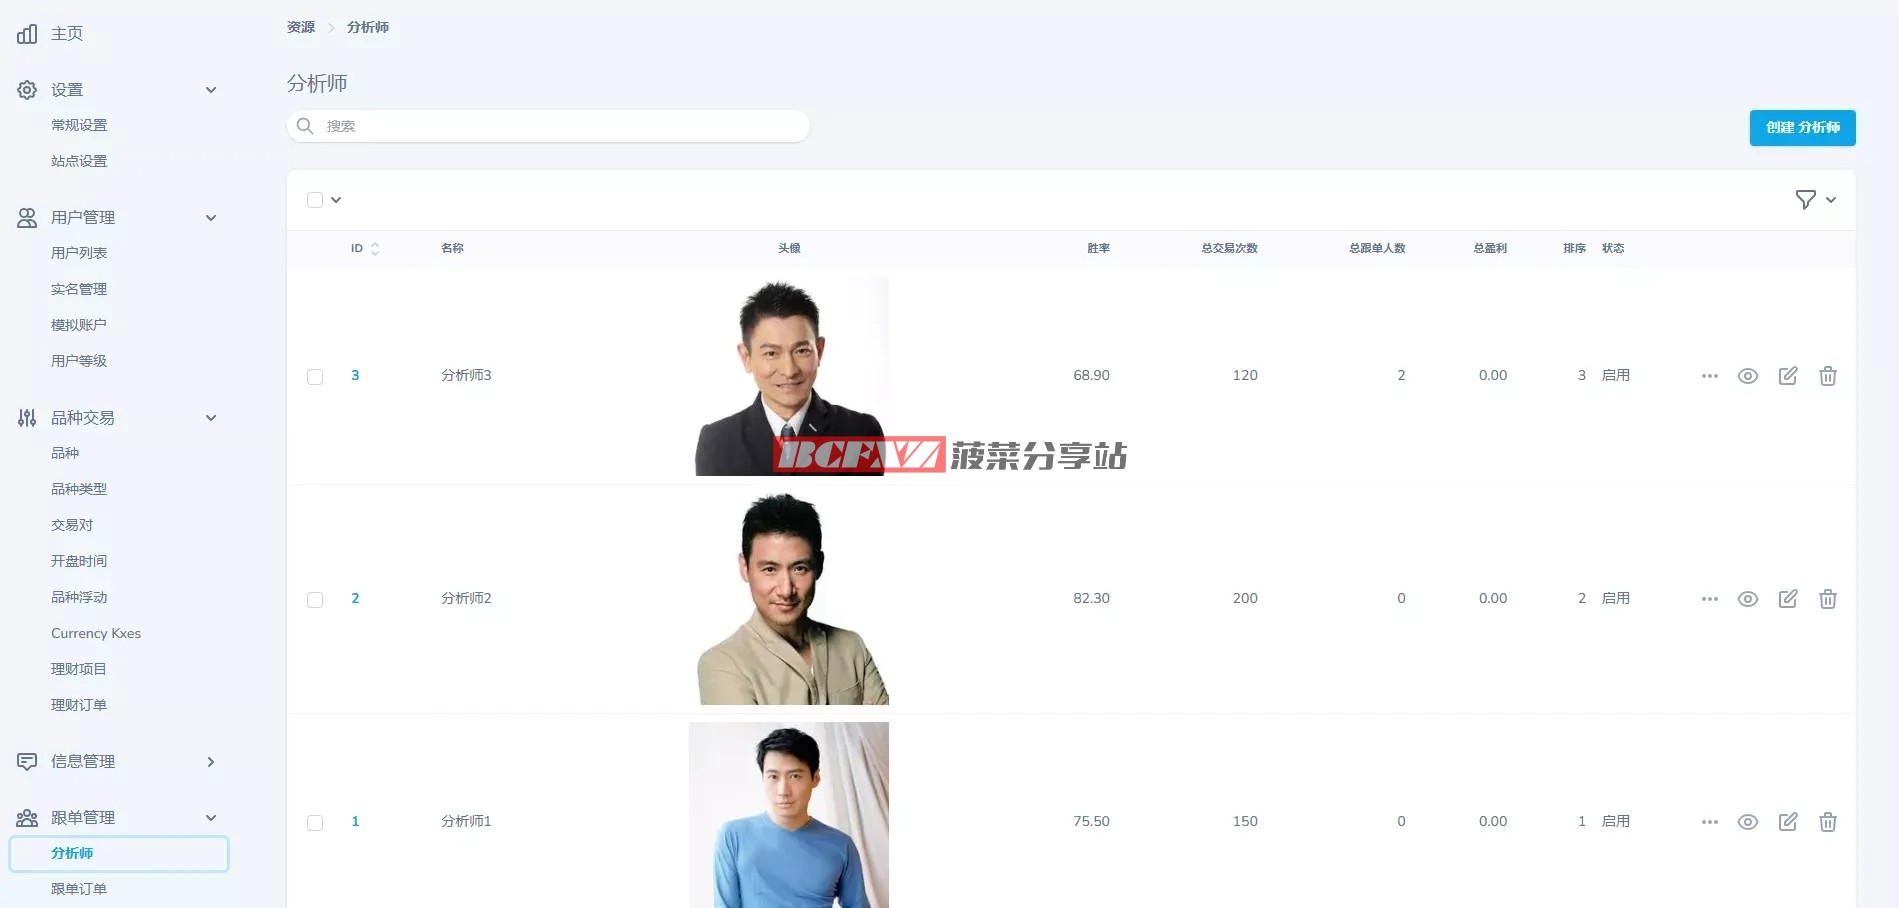Click the 主页 bar chart icon
This screenshot has height=908, width=1899.
(x=27, y=34)
